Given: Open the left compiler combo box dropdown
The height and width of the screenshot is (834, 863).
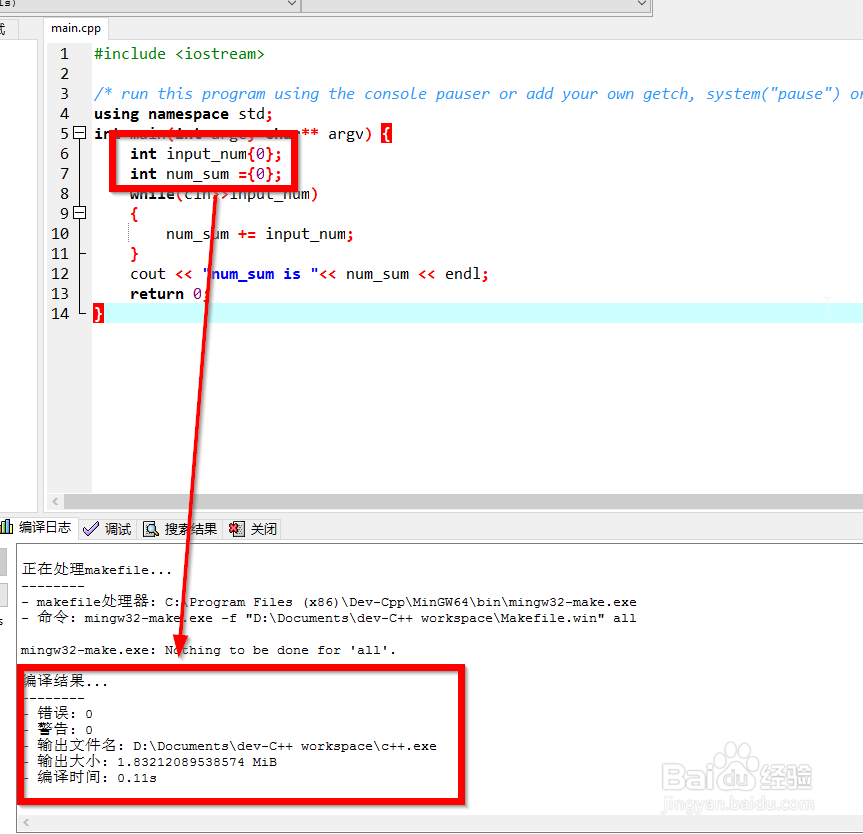Looking at the screenshot, I should pos(291,4).
